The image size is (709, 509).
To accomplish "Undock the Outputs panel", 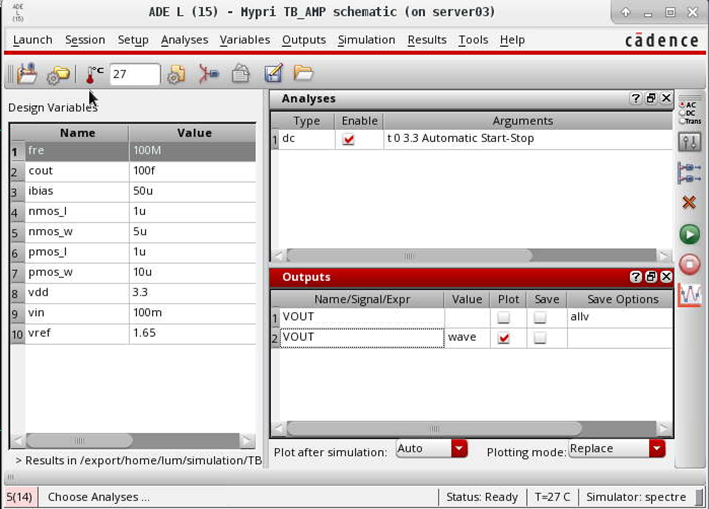I will click(651, 277).
